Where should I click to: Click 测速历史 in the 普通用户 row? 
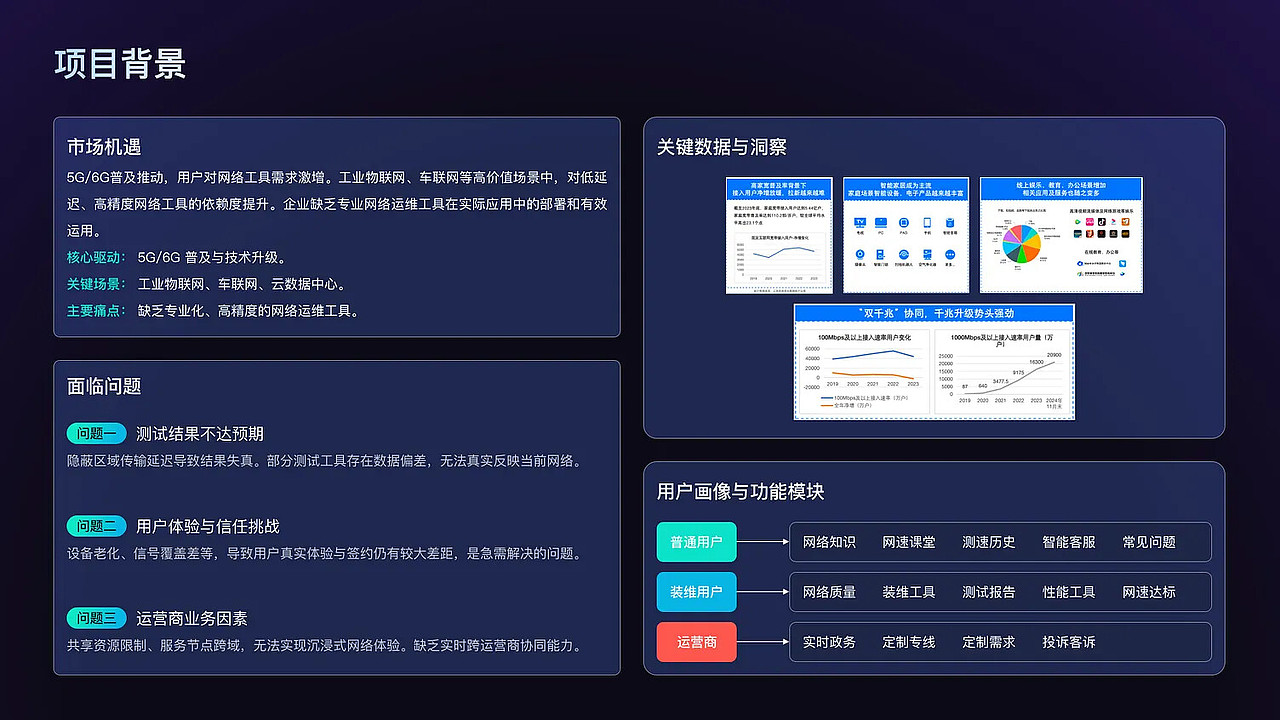(x=989, y=542)
